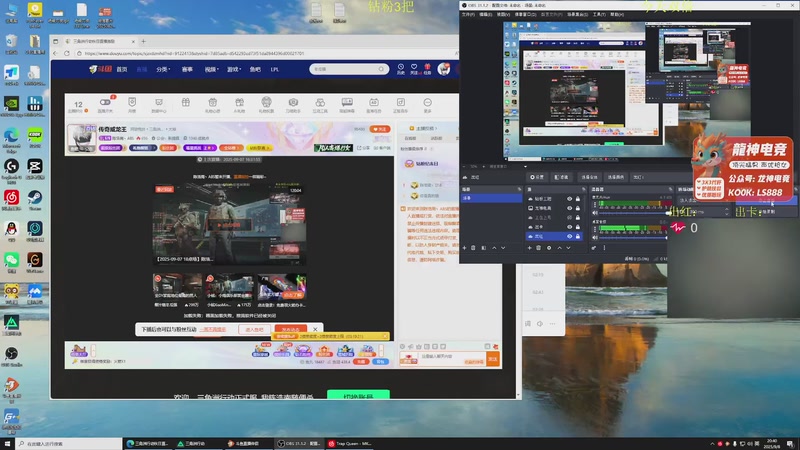The width and height of the screenshot is (800, 450).
Task: Open OBS audio mixer kebab menu
Action: (x=605, y=248)
